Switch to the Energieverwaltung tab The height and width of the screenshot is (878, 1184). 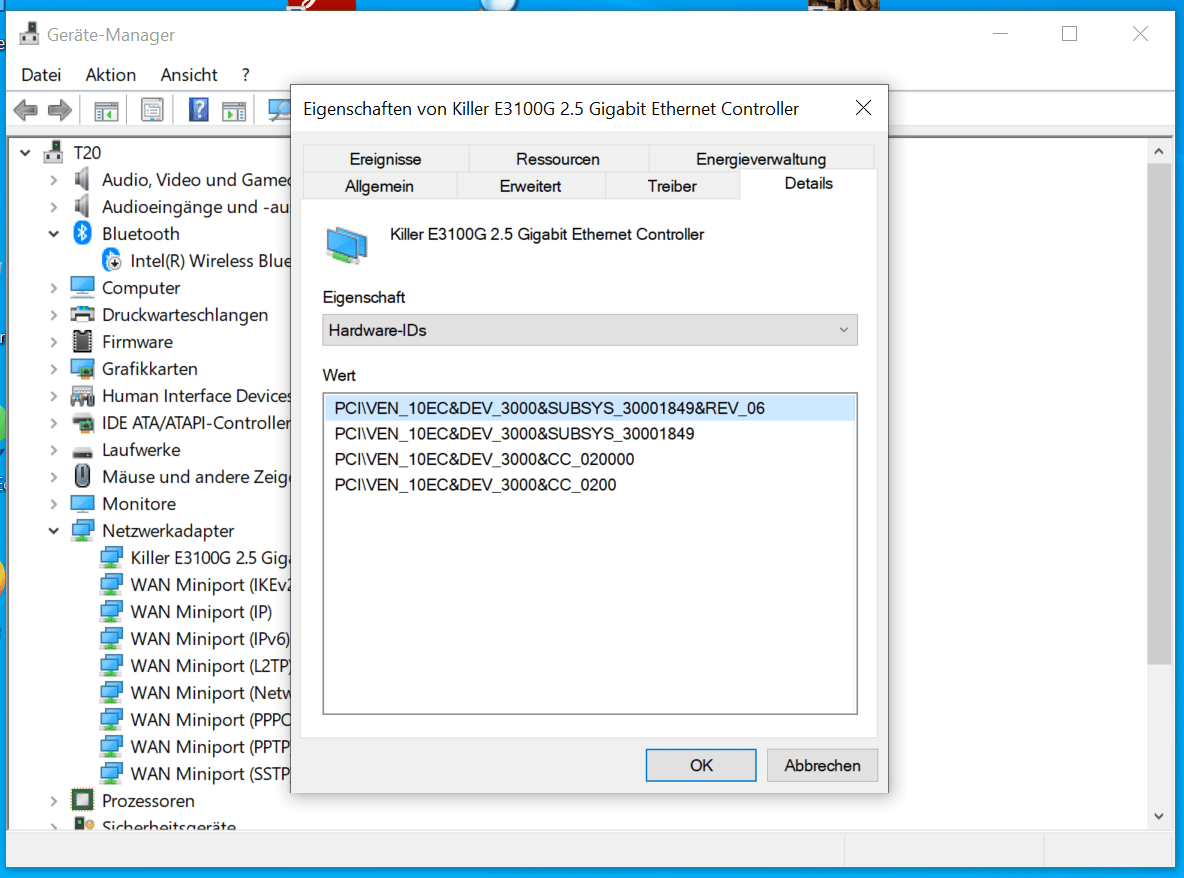pos(761,159)
